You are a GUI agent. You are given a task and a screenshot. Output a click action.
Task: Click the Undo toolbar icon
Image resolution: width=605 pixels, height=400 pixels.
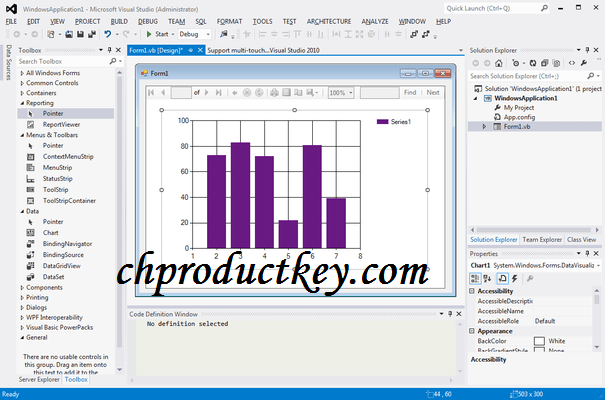pyautogui.click(x=108, y=34)
